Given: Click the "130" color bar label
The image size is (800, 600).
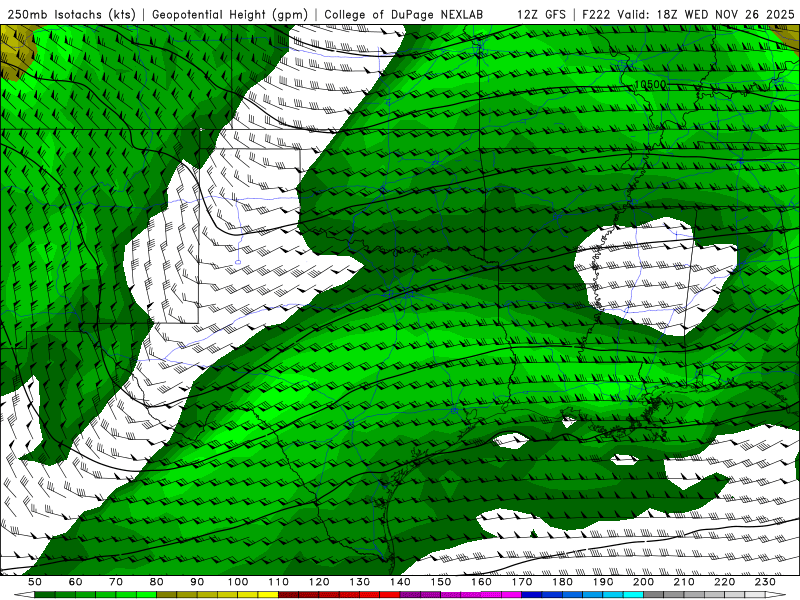Looking at the screenshot, I should [x=360, y=582].
